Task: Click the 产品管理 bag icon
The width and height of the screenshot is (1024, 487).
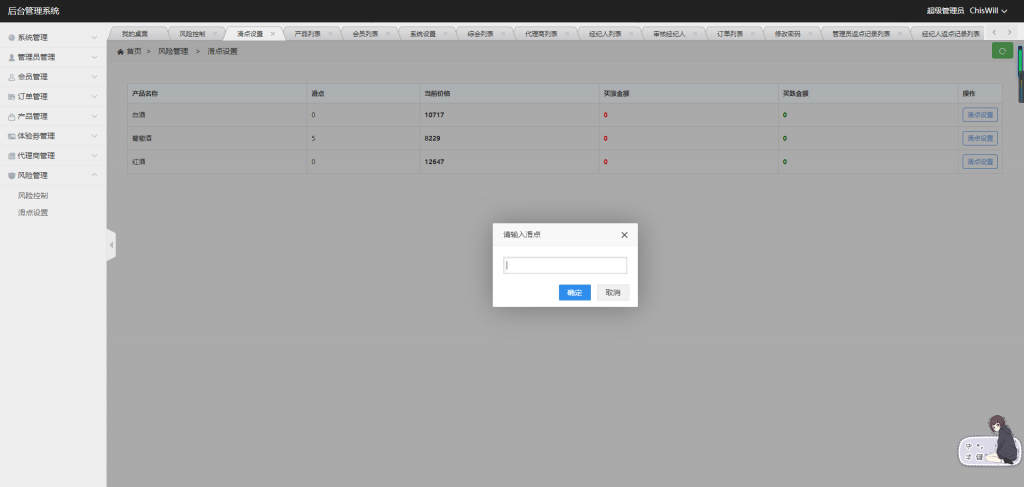Action: 12,116
